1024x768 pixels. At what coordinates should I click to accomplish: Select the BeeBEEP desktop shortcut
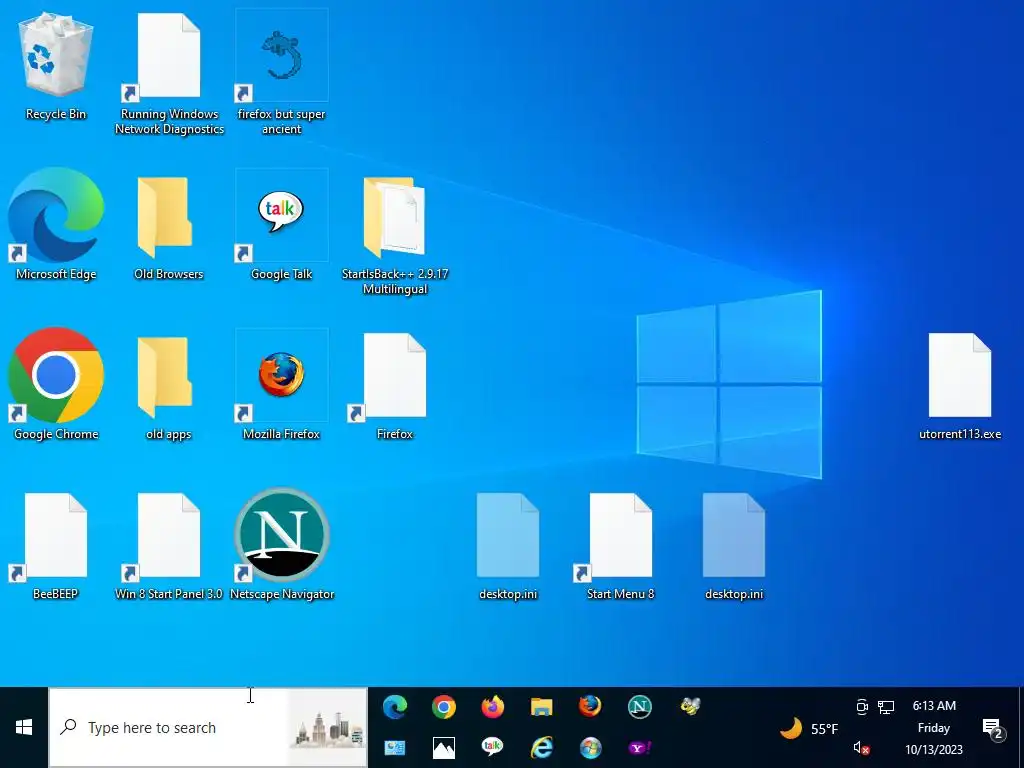(56, 545)
